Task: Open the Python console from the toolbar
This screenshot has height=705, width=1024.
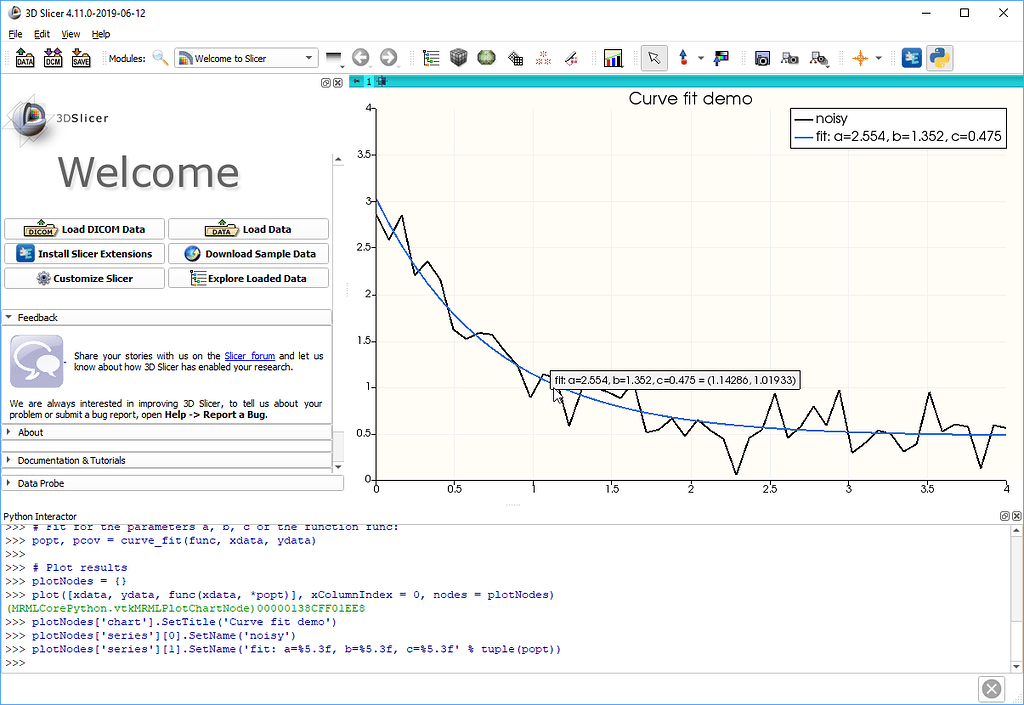Action: point(939,57)
